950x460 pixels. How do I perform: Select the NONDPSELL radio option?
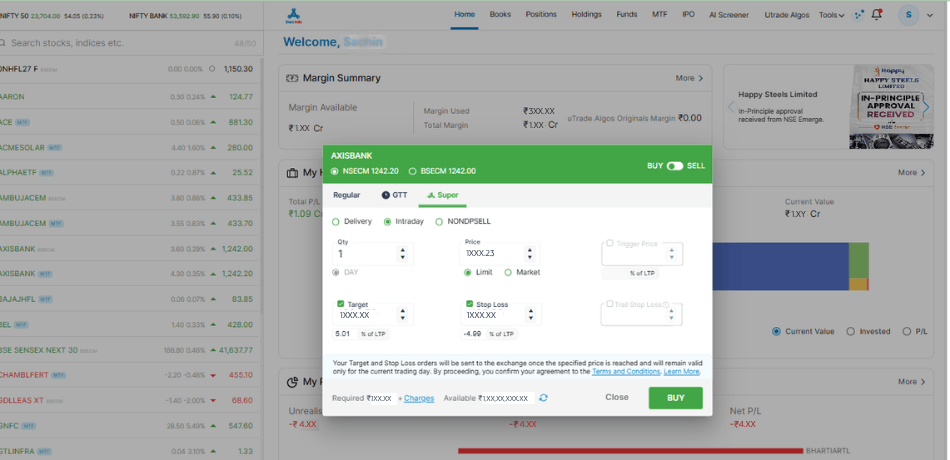(439, 222)
